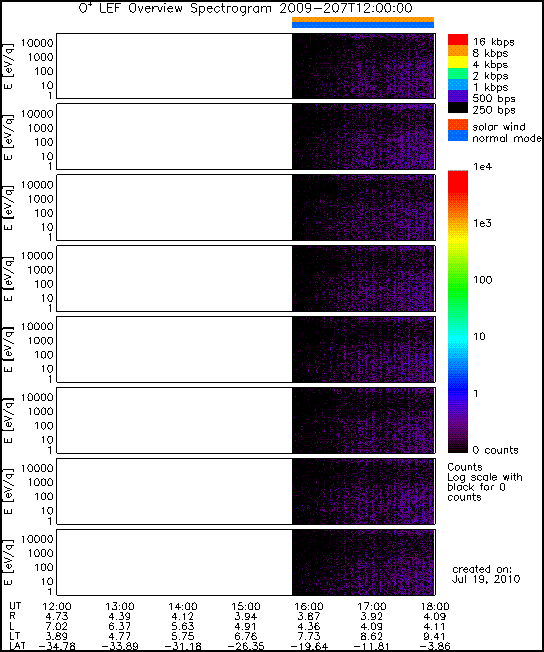Image resolution: width=544 pixels, height=652 pixels.
Task: Click the orange telemetry bar above the plots
Action: click(363, 20)
